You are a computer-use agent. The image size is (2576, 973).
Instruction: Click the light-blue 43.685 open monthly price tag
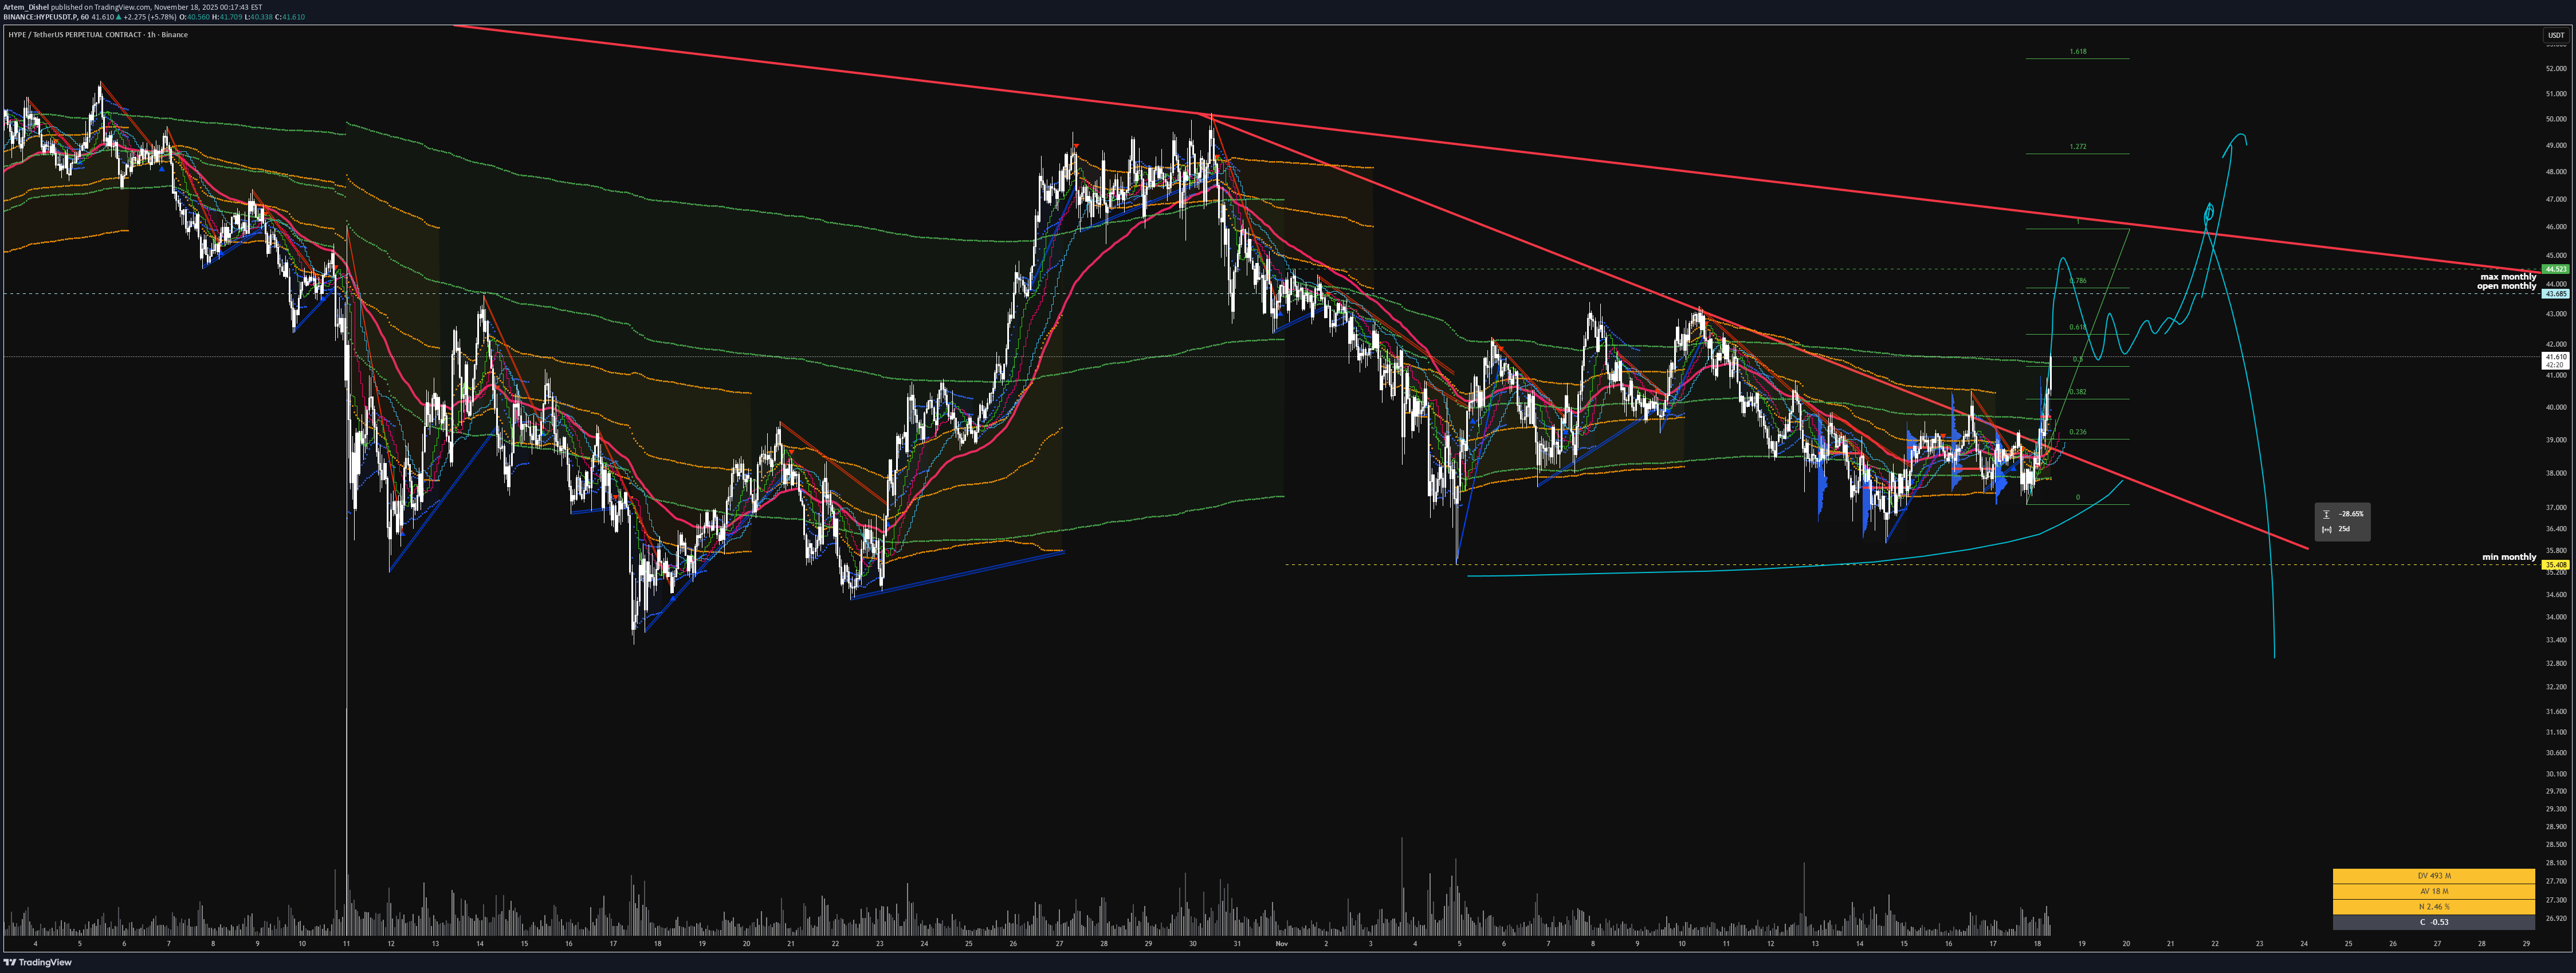tap(2555, 294)
